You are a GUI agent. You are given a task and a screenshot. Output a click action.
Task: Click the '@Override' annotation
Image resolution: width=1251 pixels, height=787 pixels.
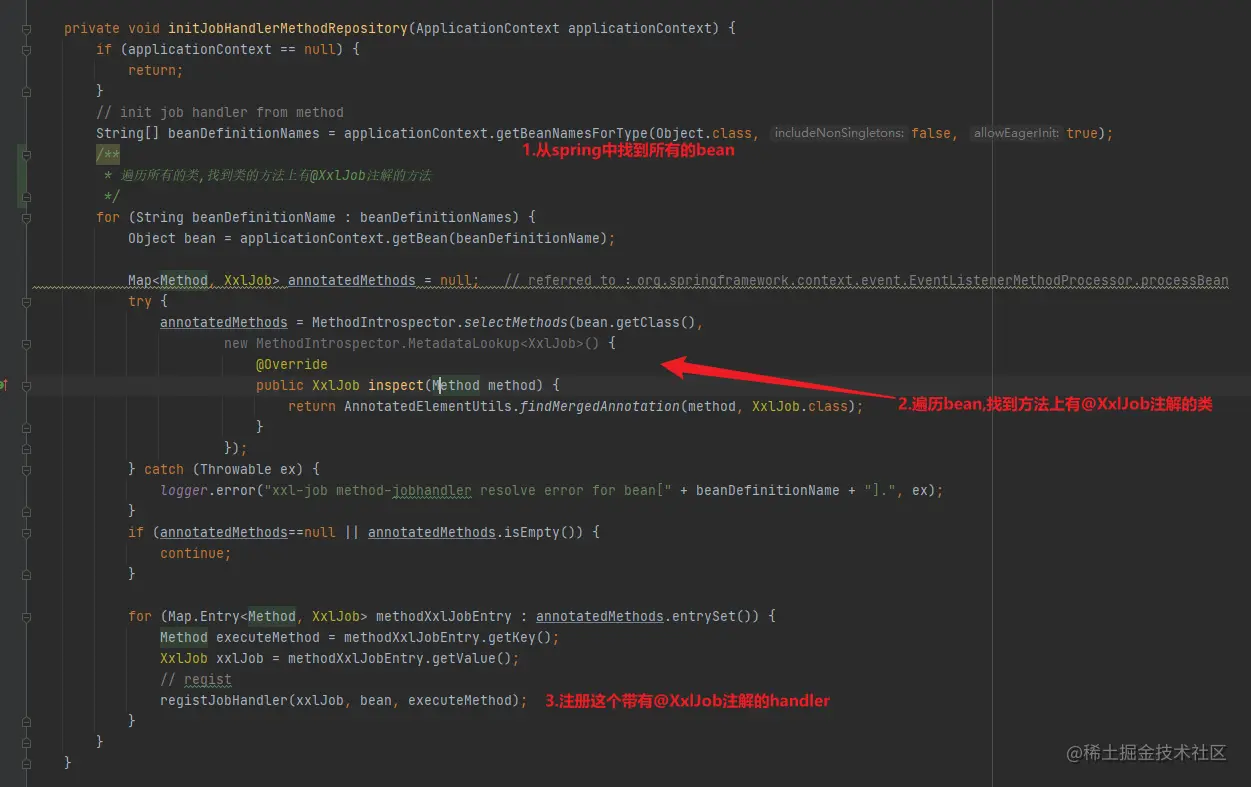[292, 364]
